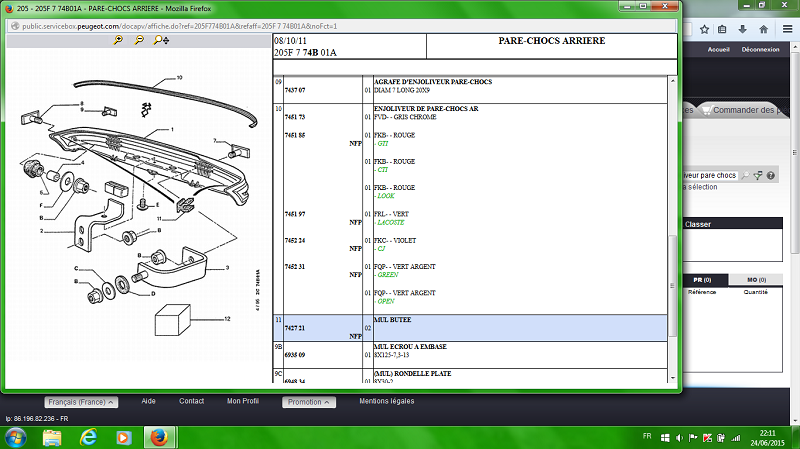
Task: Switch to the PR (0) tab
Action: 702,280
